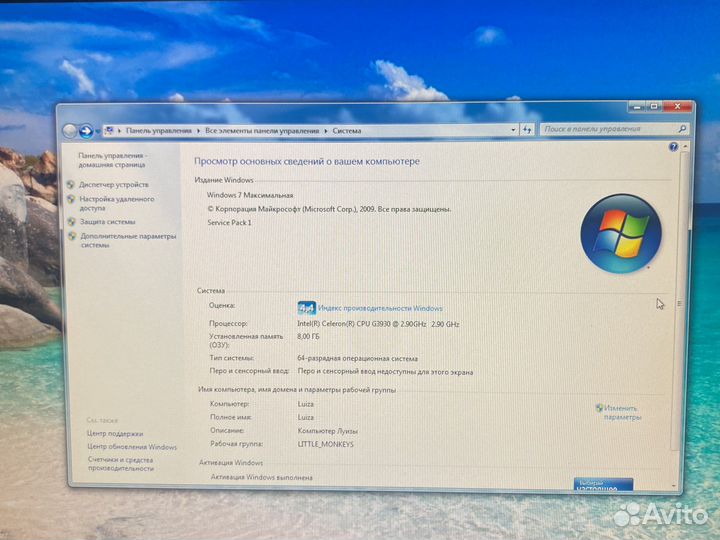Click the processor text 'Intel(R) Celeron(R) CPU G3930'
The image size is (720, 540).
coord(343,324)
